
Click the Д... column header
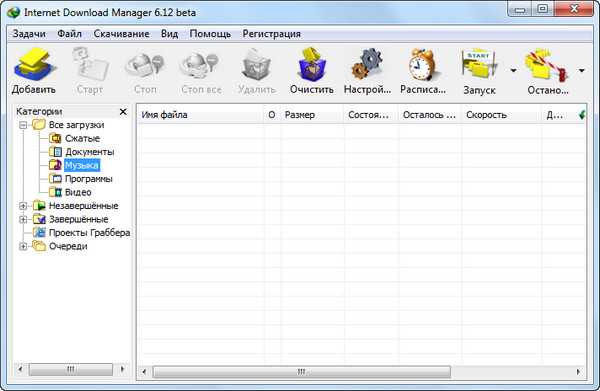(559, 115)
